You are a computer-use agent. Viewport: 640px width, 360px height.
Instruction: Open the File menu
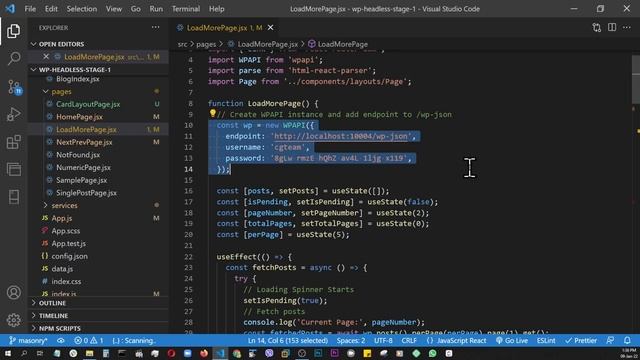[x=30, y=9]
